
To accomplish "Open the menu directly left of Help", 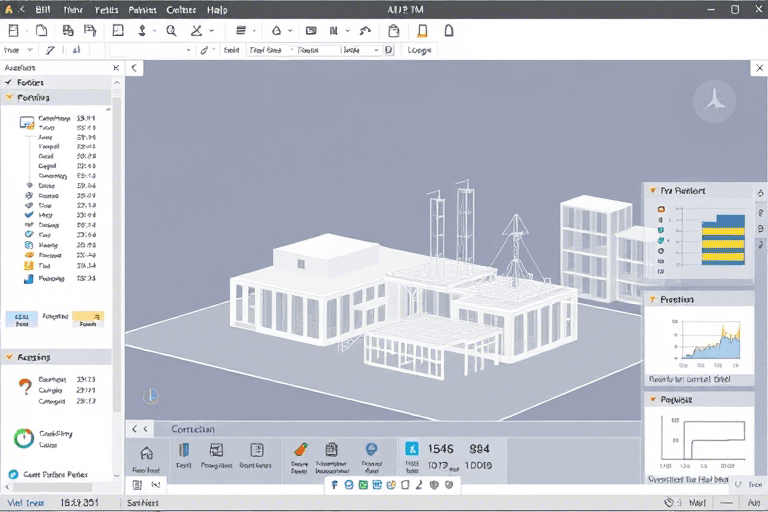I will [181, 10].
